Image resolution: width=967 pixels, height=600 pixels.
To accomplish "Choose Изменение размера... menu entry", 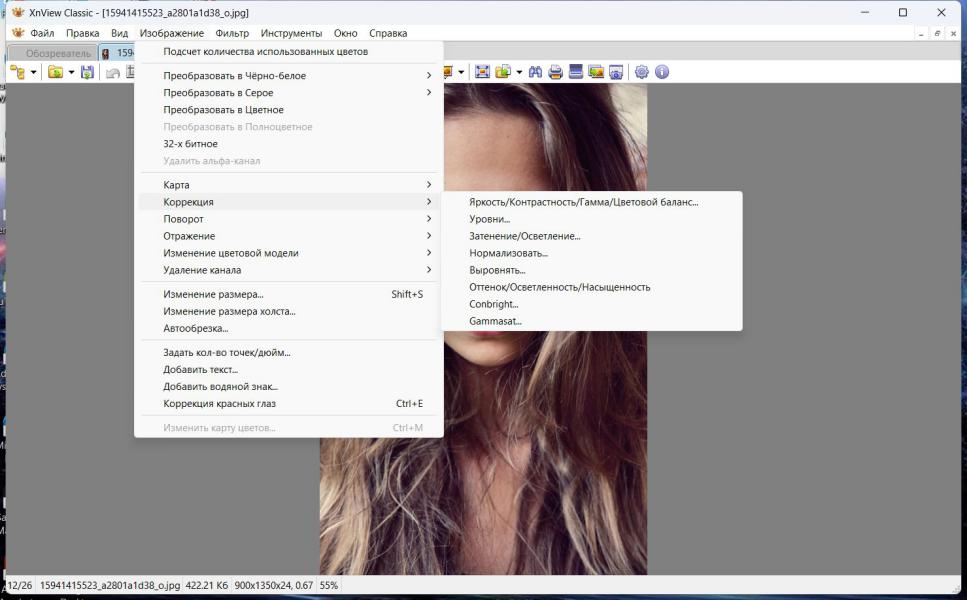I will pos(213,294).
